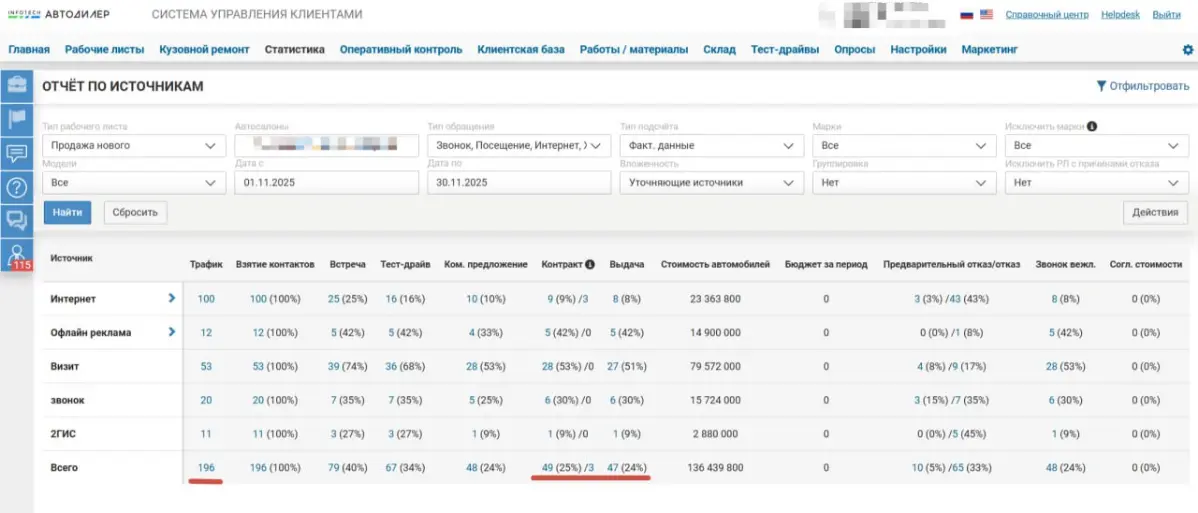Image resolution: width=1198 pixels, height=513 pixels.
Task: Click the Интернет traffic value 100
Action: [x=206, y=299]
